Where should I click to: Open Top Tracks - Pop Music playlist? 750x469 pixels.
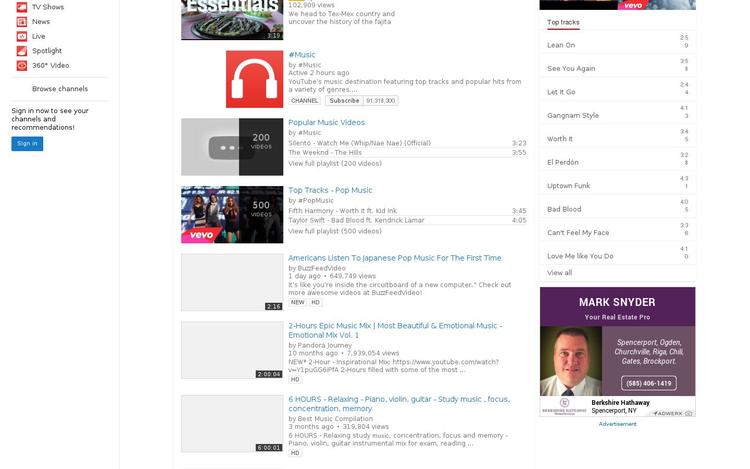click(330, 190)
